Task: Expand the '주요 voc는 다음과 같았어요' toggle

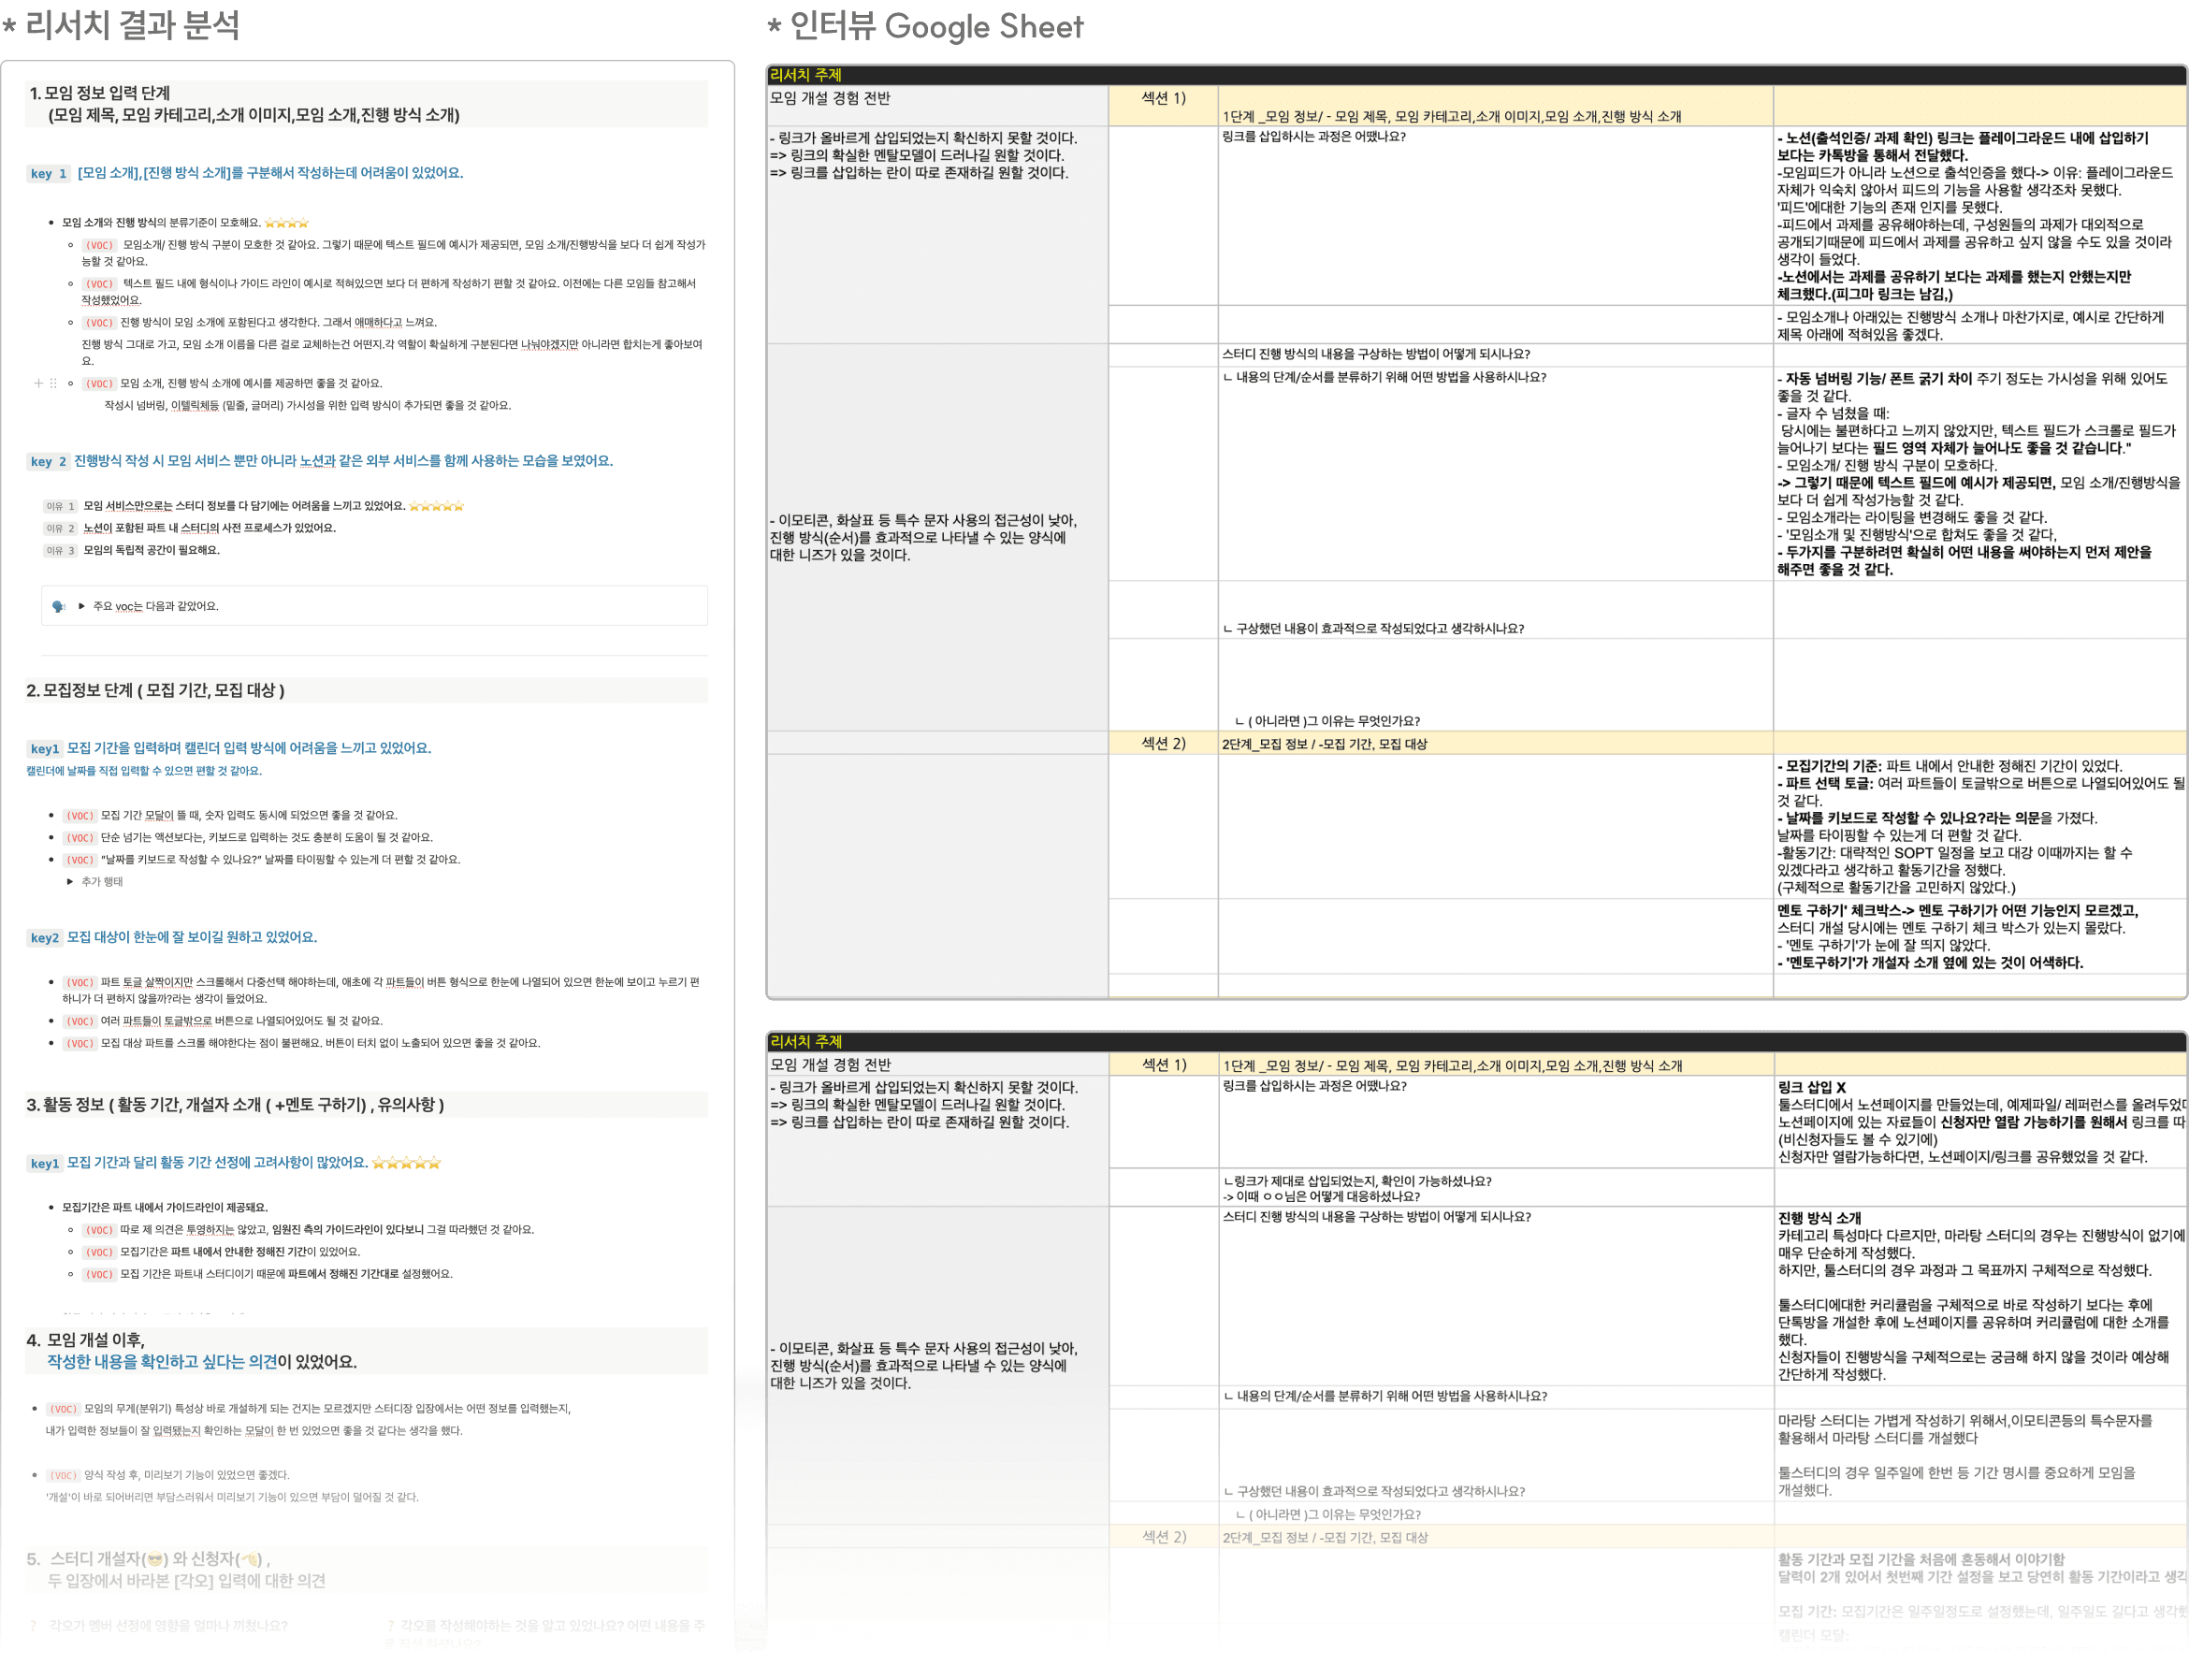Action: tap(82, 606)
